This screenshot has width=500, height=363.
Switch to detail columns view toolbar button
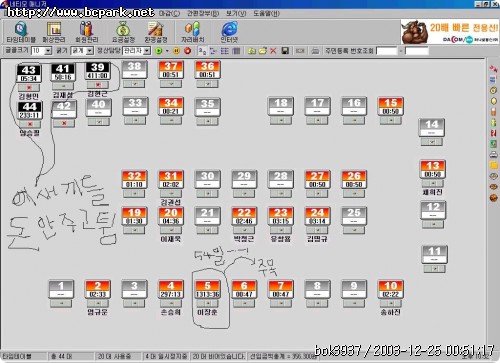coord(236,51)
